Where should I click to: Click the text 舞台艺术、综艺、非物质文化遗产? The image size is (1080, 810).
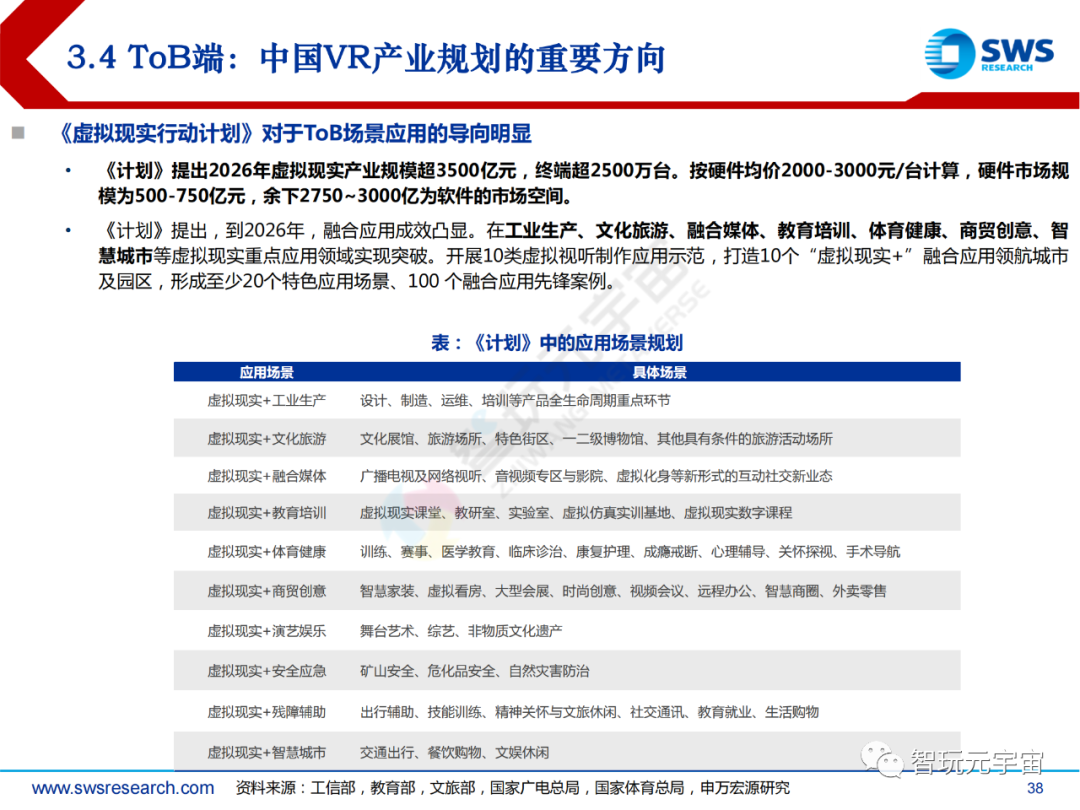pos(461,631)
